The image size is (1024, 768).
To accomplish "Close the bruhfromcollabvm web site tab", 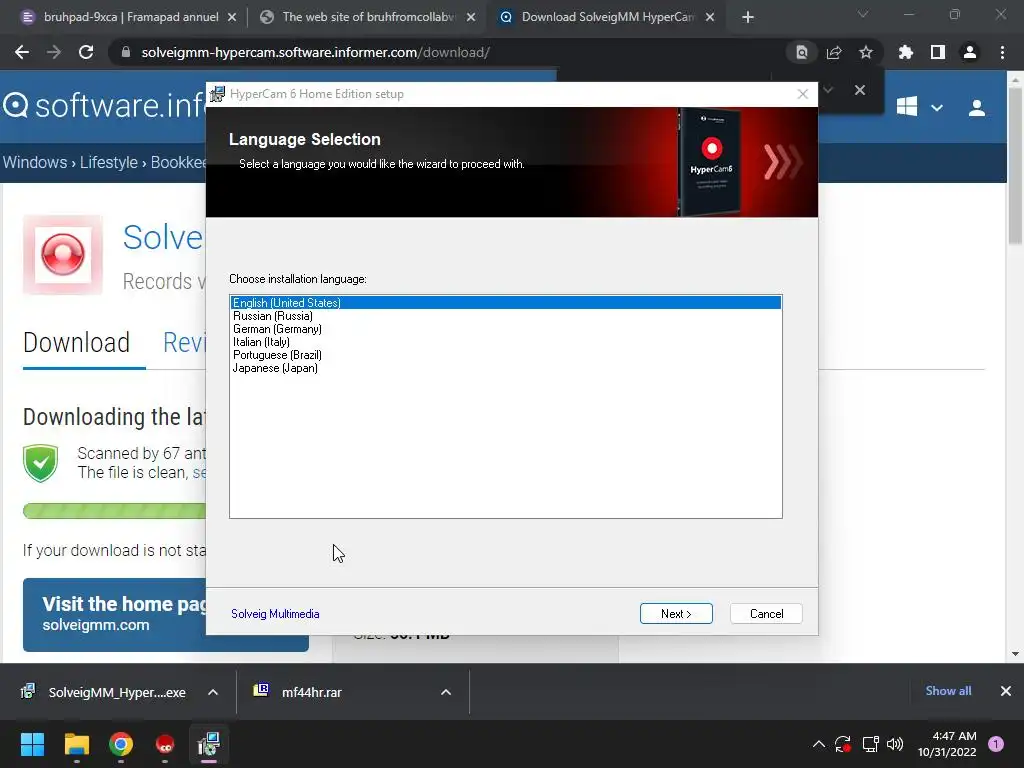I will coord(471,18).
